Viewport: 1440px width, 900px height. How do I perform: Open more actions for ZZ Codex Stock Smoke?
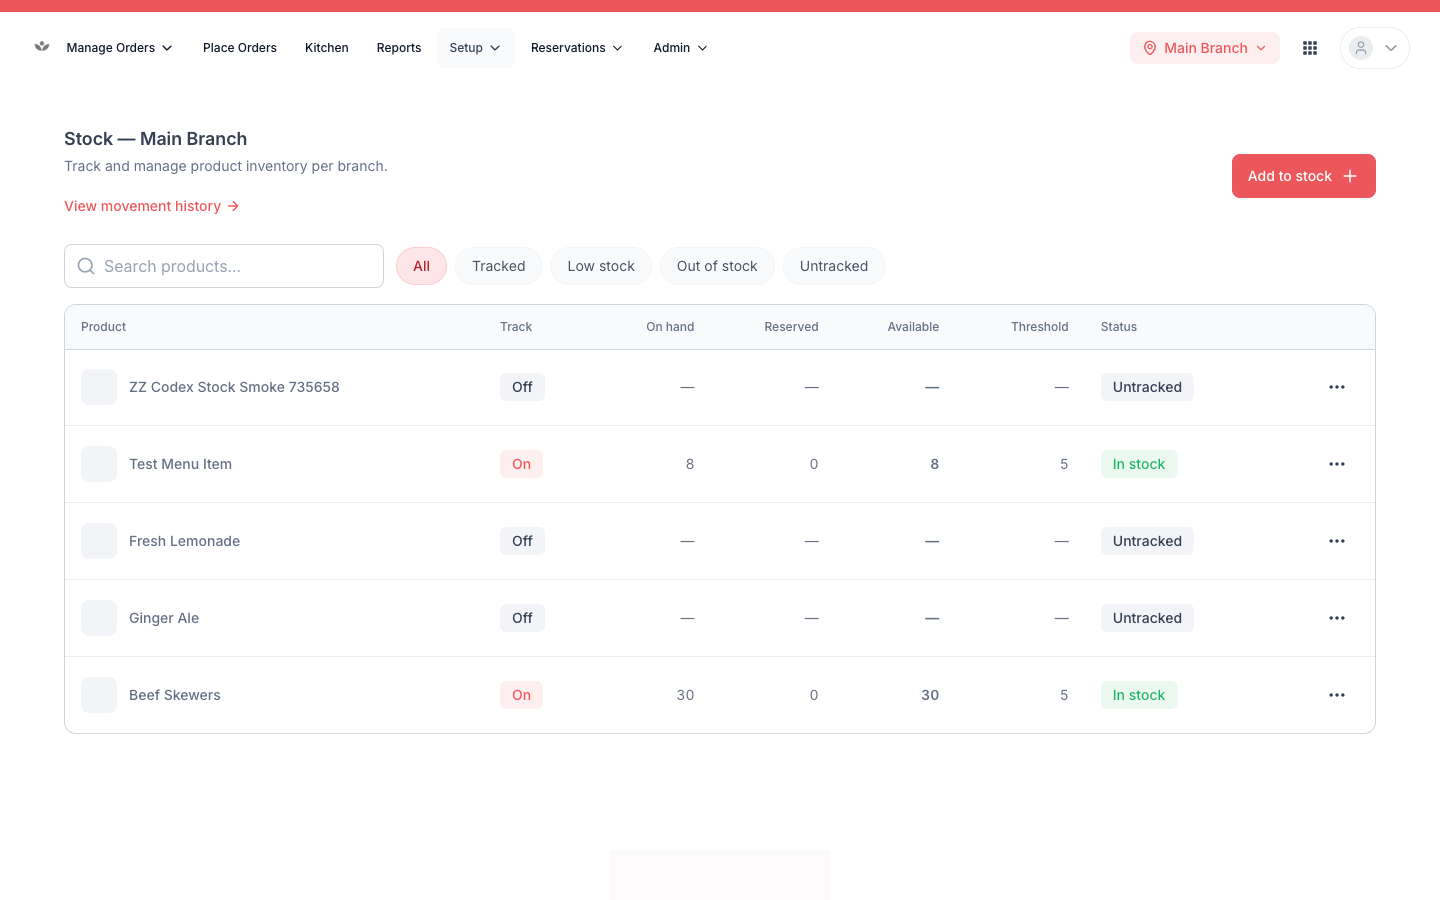(x=1337, y=387)
